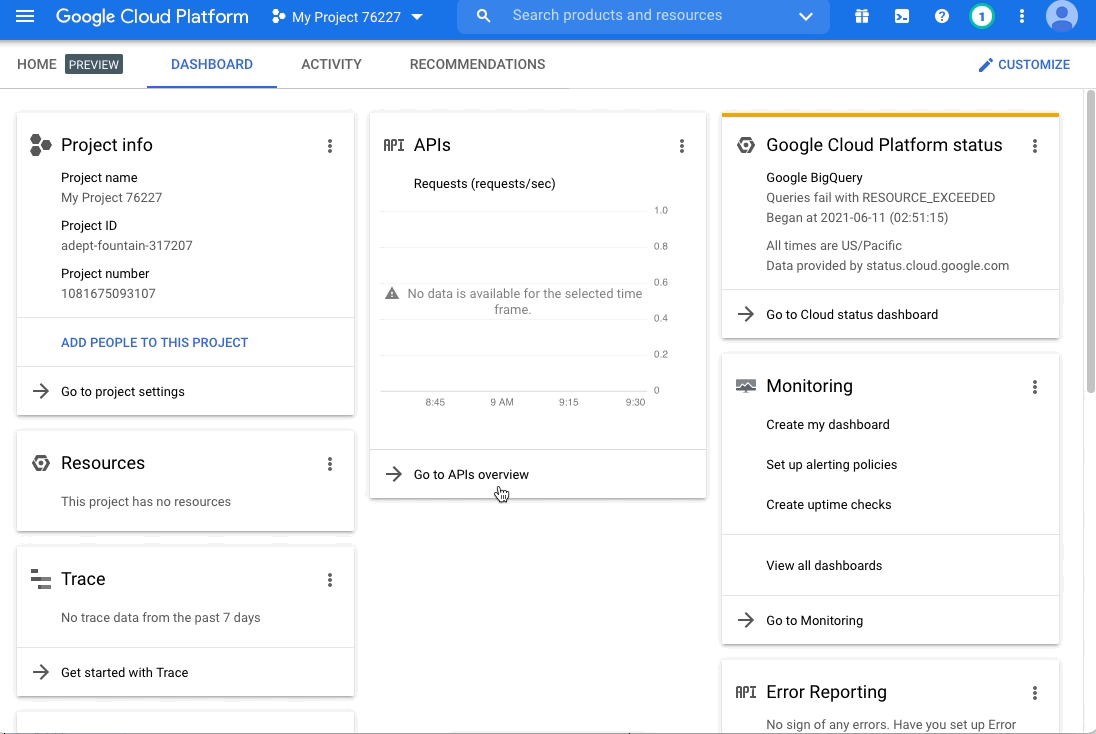This screenshot has width=1096, height=734.
Task: Open the Activity tab
Action: [x=331, y=64]
